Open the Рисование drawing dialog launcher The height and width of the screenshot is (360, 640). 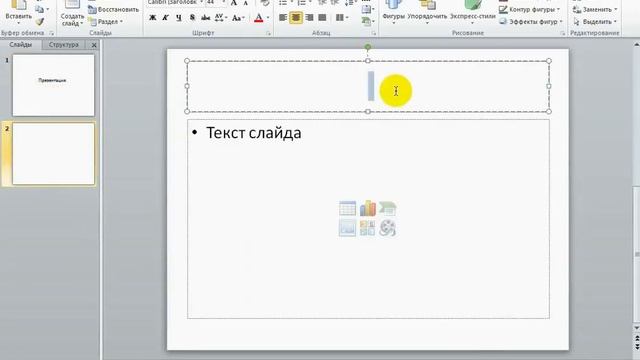coord(562,33)
